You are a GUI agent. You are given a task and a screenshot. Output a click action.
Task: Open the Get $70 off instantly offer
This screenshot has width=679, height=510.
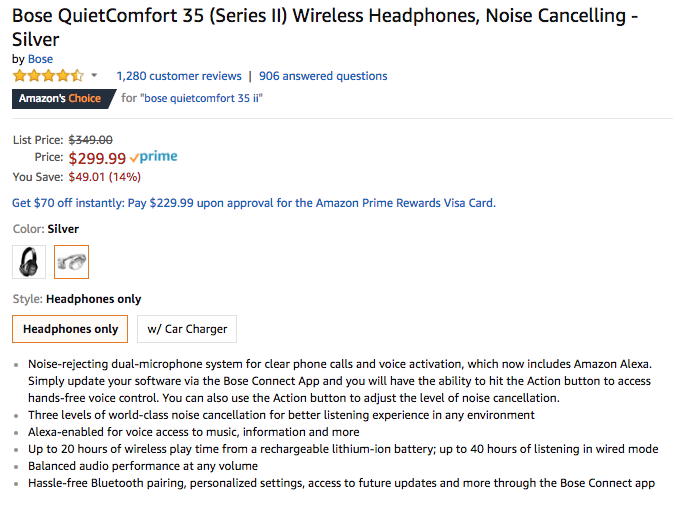pyautogui.click(x=253, y=202)
